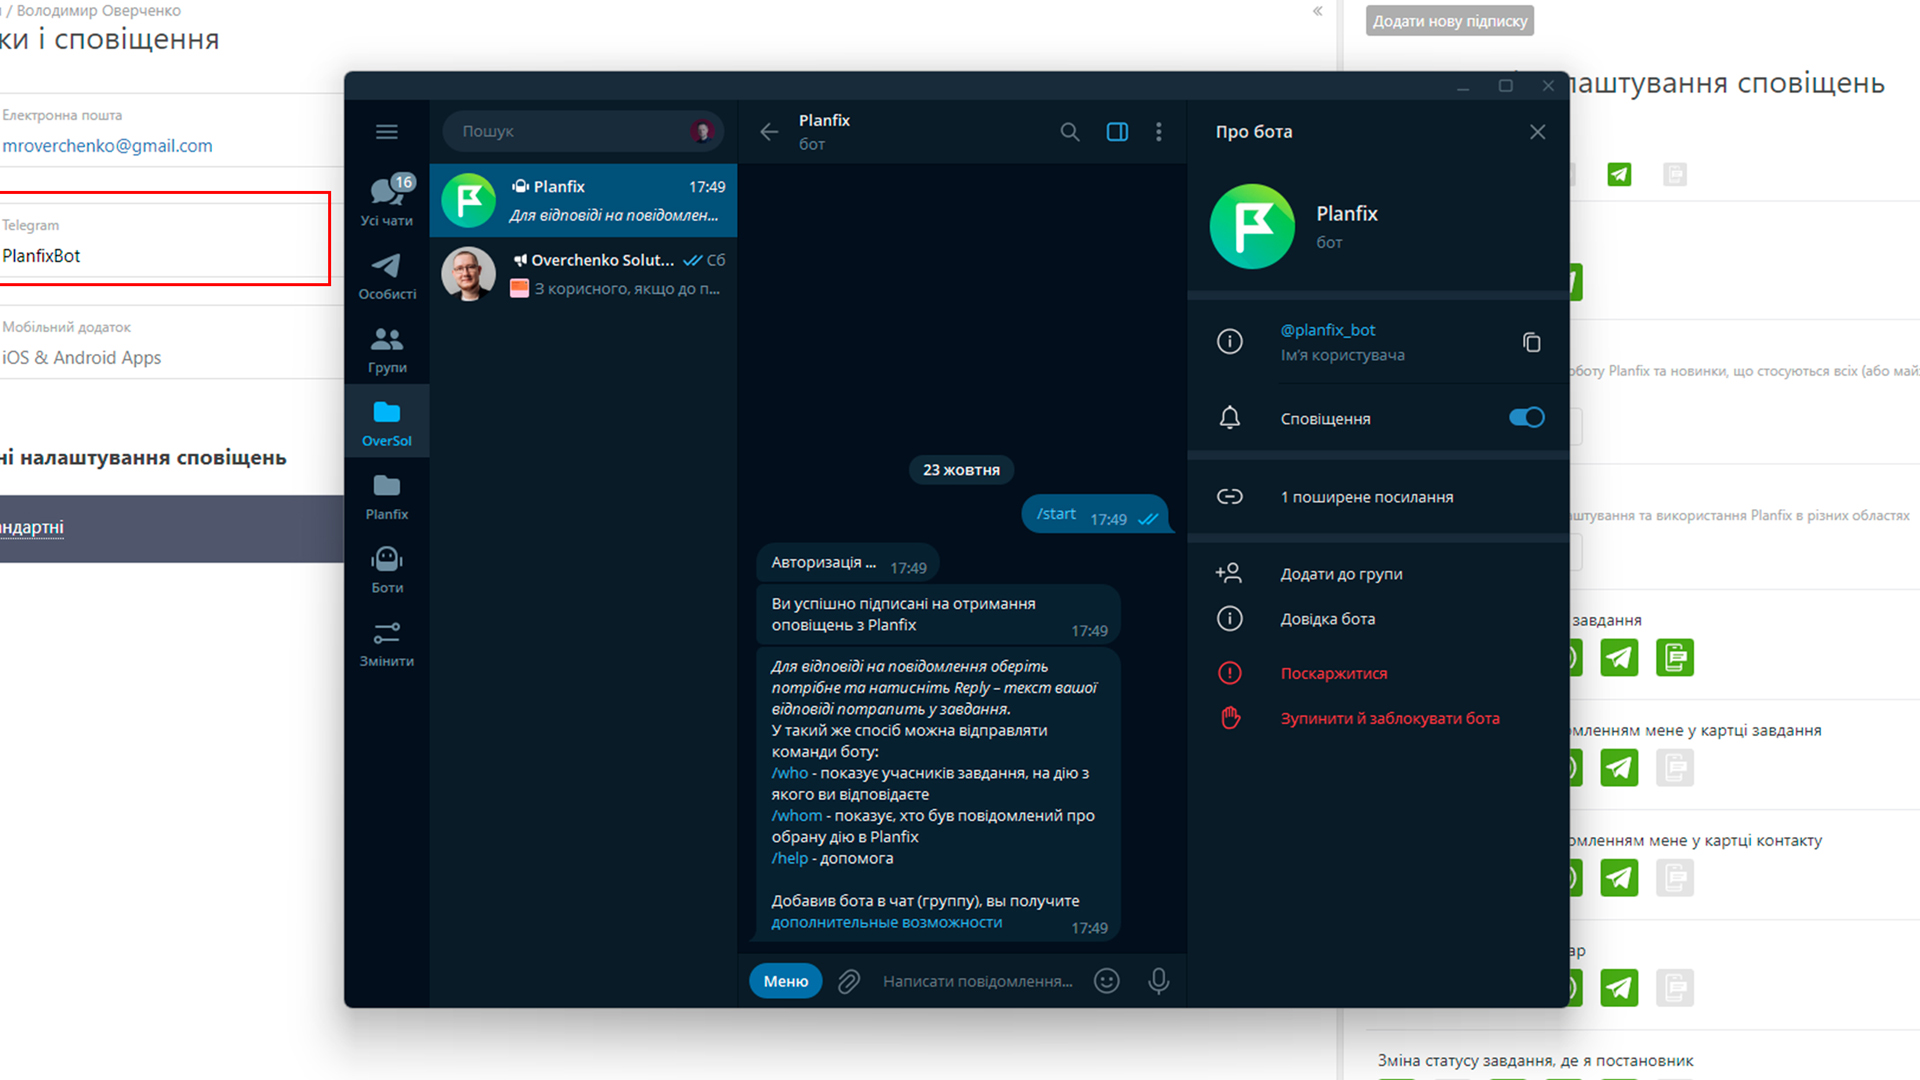
Task: Copy the bot username with the copy icon
Action: pos(1531,342)
